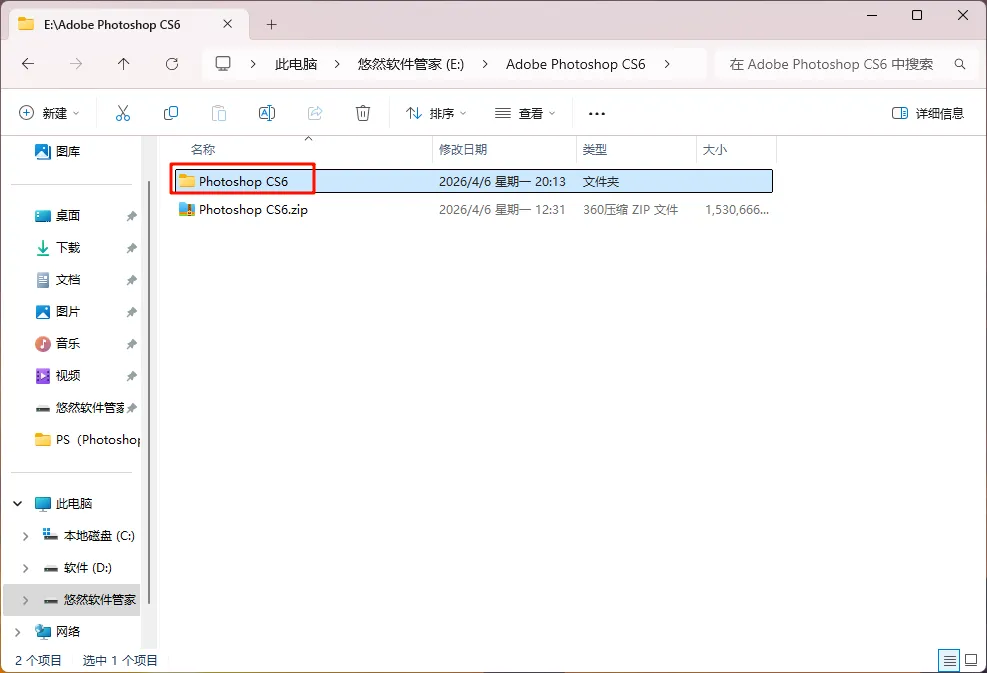Open 图片 Pictures in sidebar
987x673 pixels.
click(58, 312)
